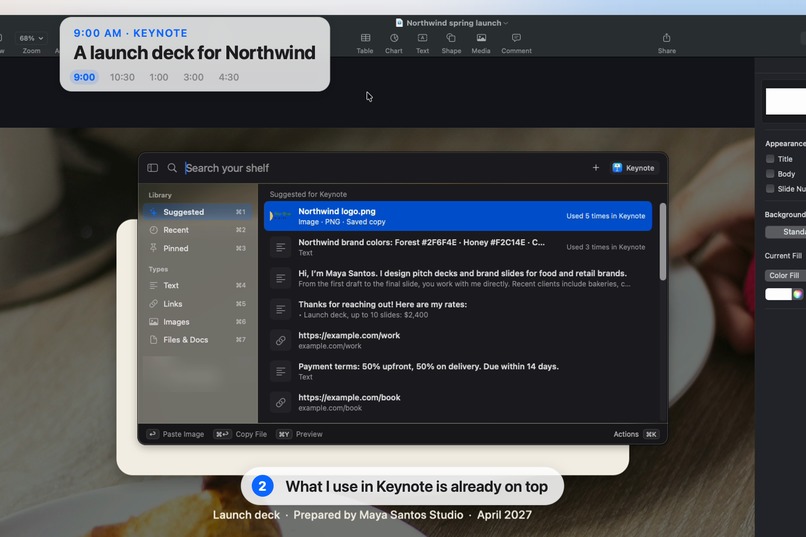
Task: Select the Northwind brand colors item
Action: 457,247
